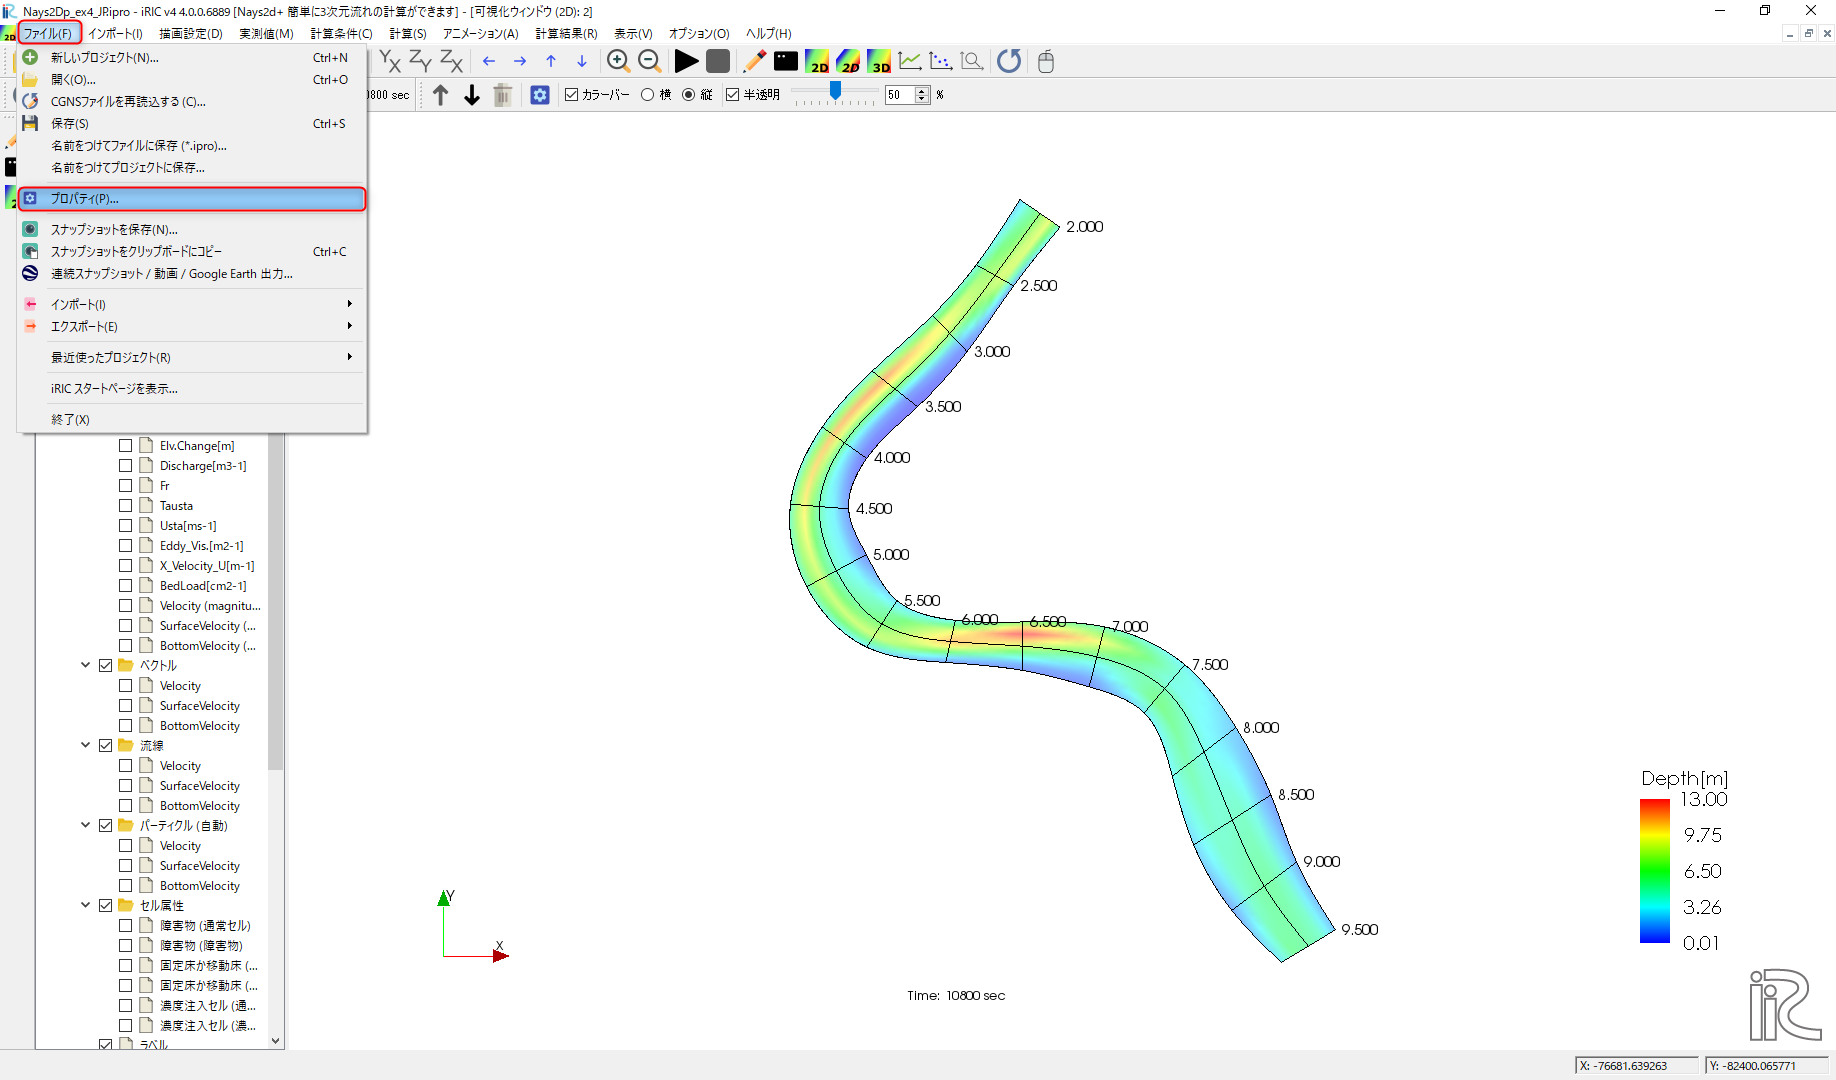Toggle the カラーバー checkbox
The image size is (1836, 1080).
tap(572, 95)
